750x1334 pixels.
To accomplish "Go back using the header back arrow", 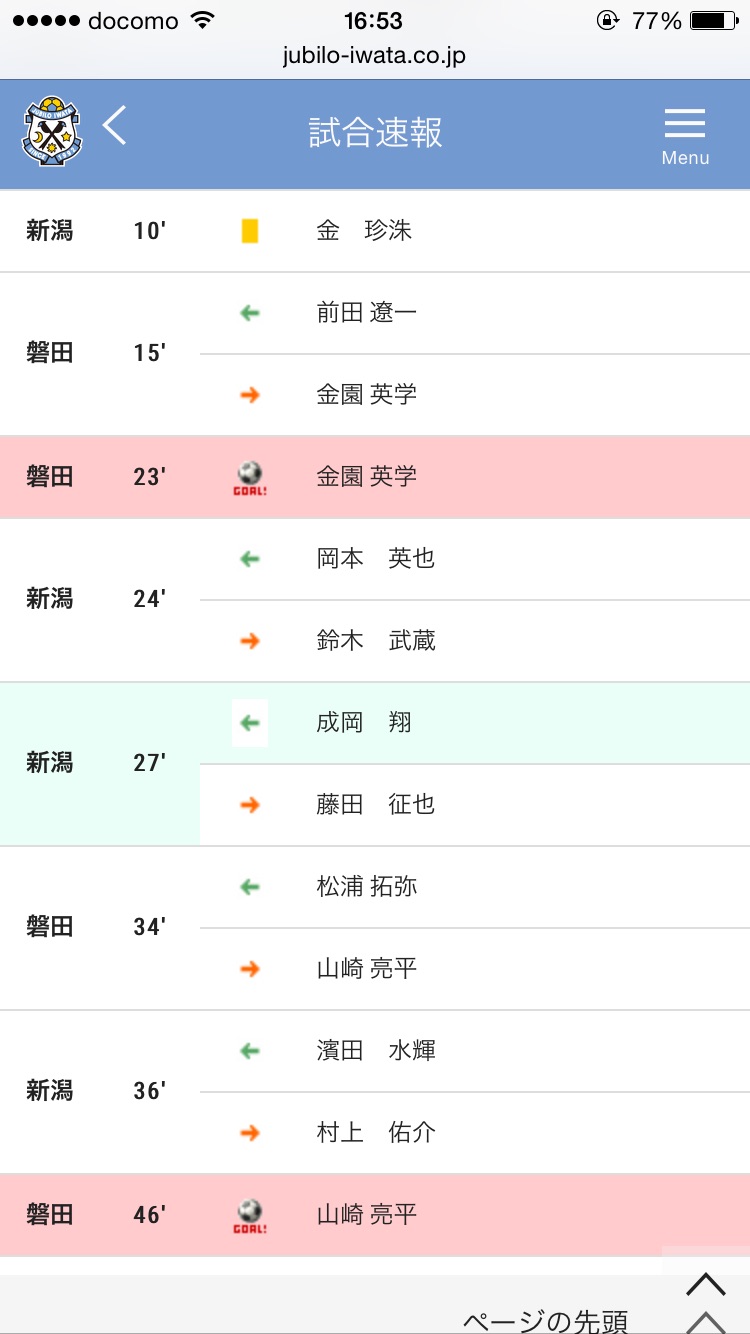I will (x=115, y=127).
